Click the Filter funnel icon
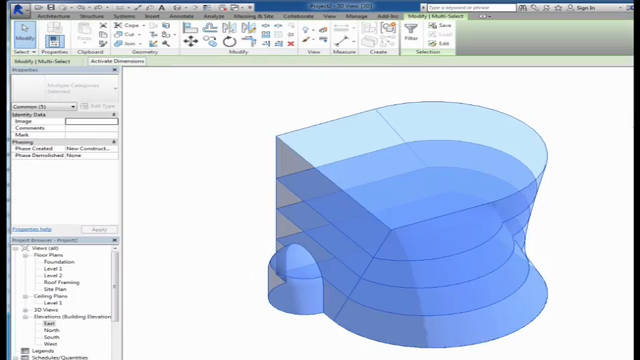 411,29
